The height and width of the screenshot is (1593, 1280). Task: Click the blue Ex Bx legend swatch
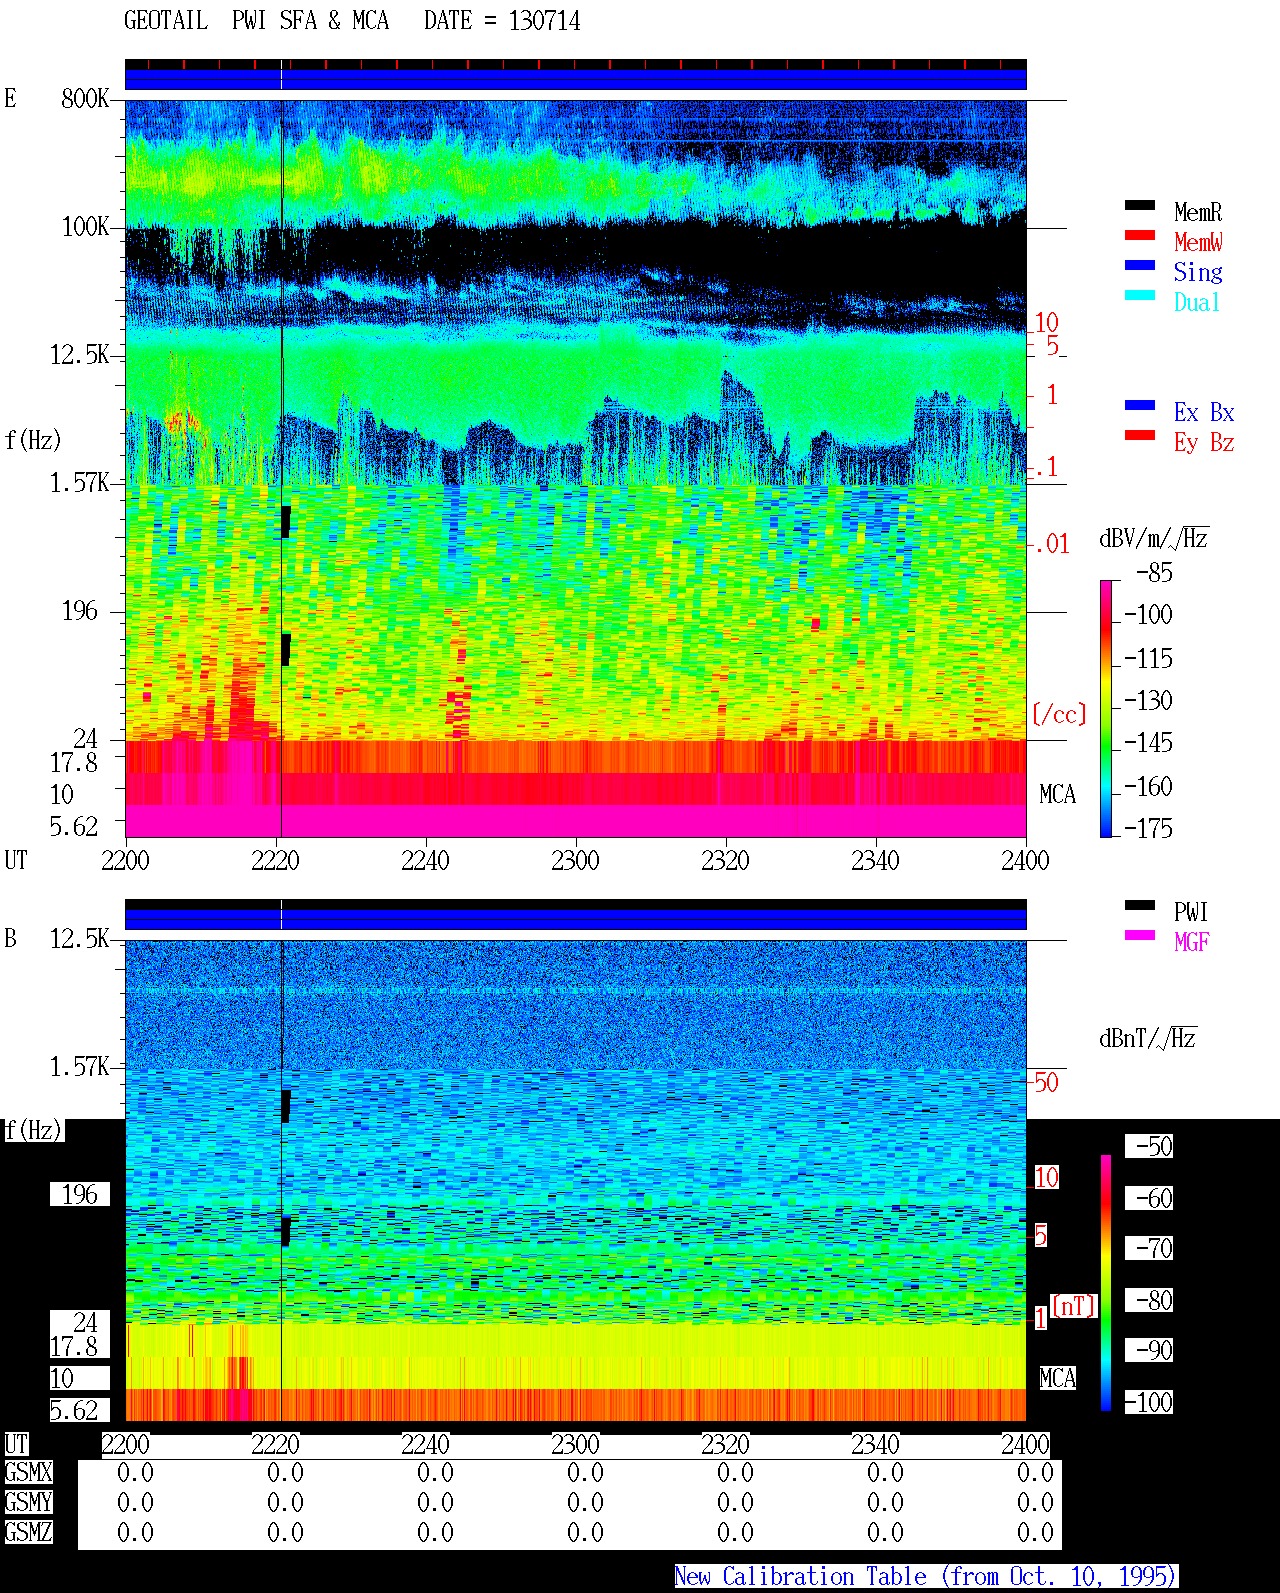pyautogui.click(x=1139, y=406)
